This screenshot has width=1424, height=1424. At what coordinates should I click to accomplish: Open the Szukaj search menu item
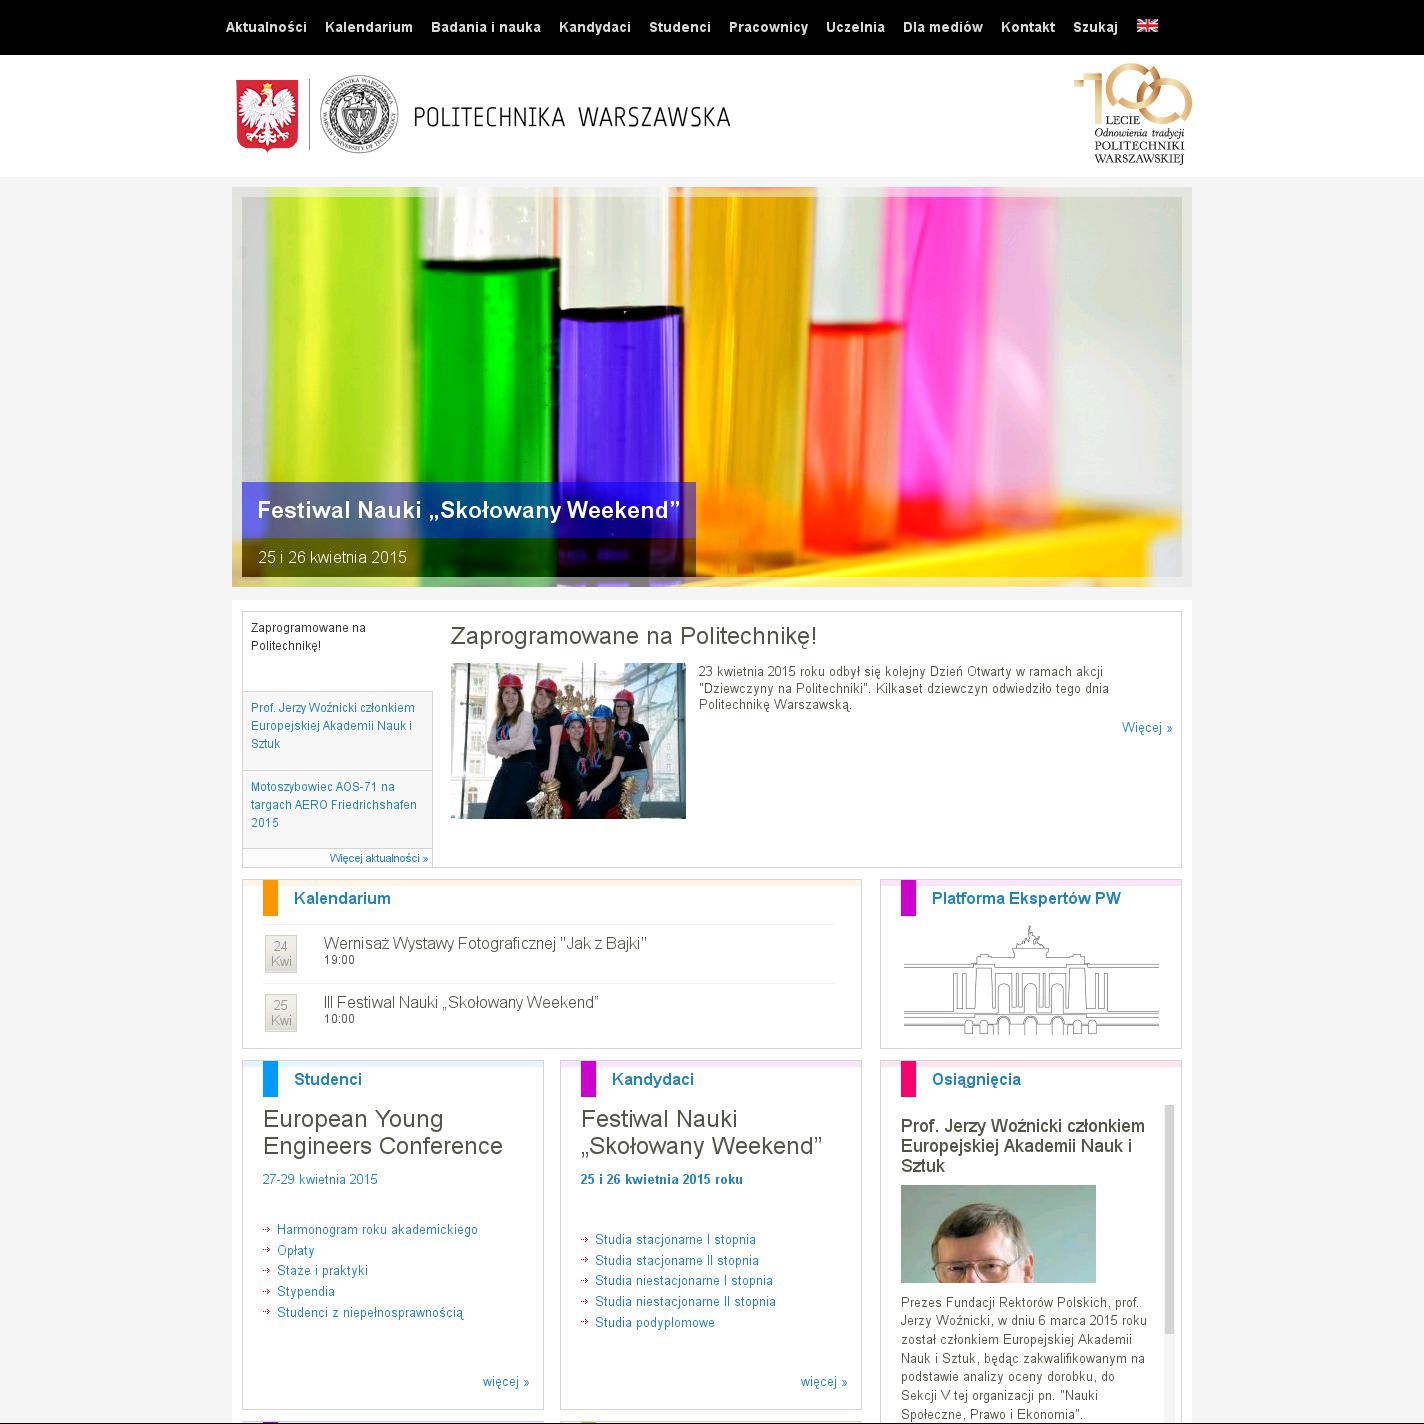pyautogui.click(x=1095, y=27)
